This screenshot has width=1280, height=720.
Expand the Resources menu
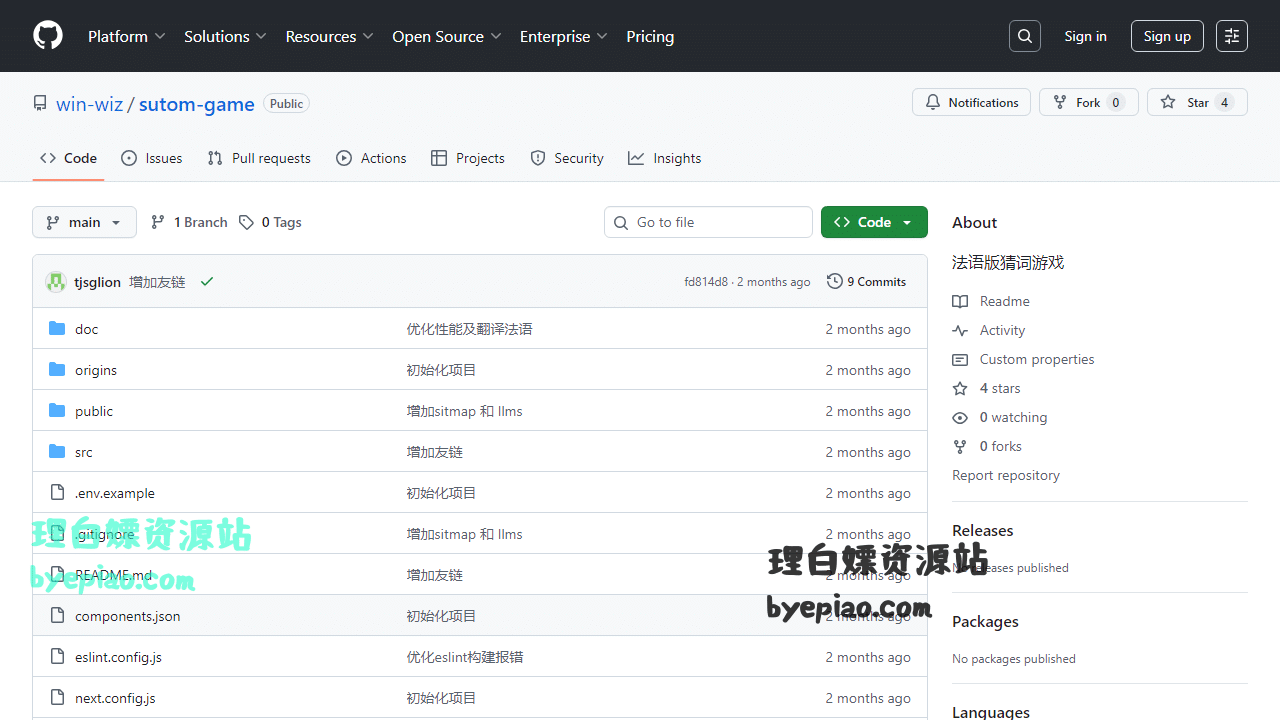[329, 36]
